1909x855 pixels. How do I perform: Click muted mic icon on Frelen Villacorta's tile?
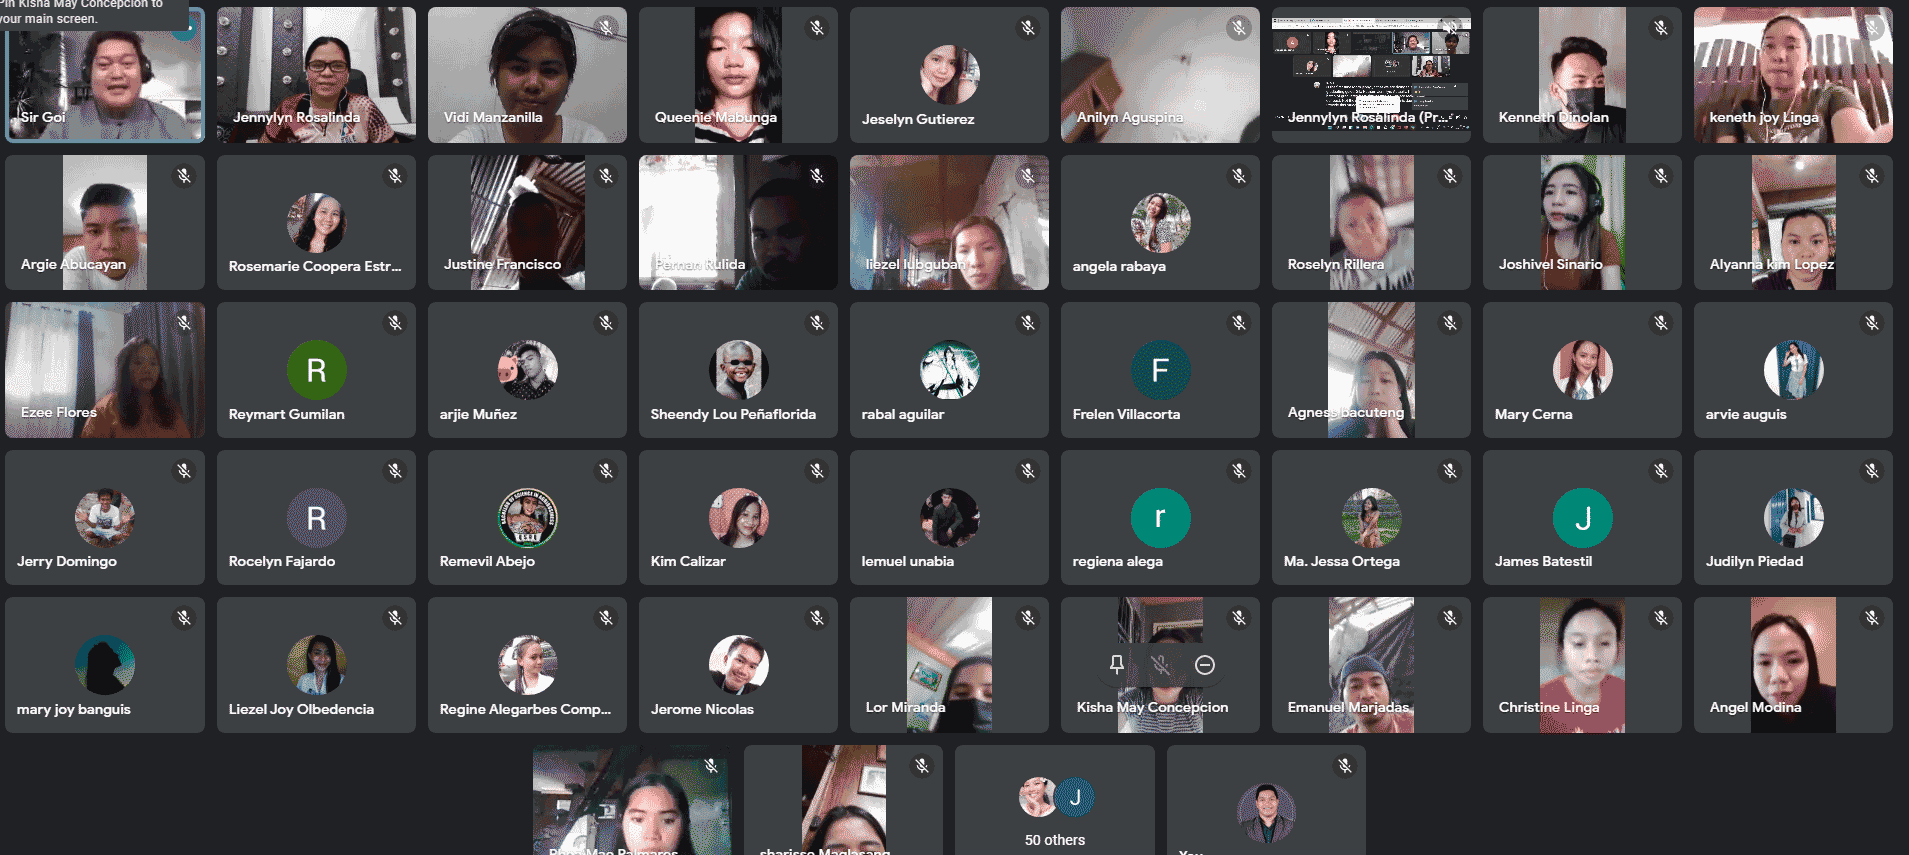(1238, 323)
